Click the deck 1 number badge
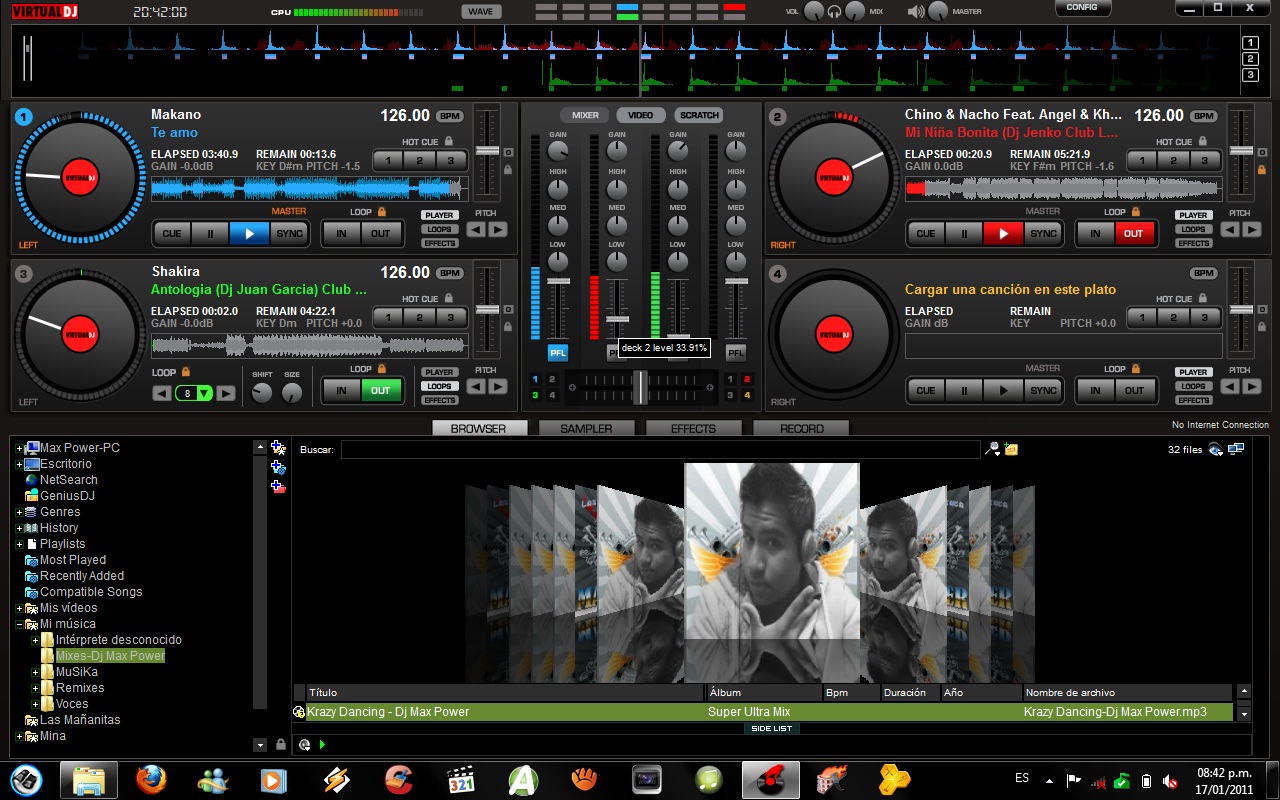The image size is (1280, 800). pos(24,117)
